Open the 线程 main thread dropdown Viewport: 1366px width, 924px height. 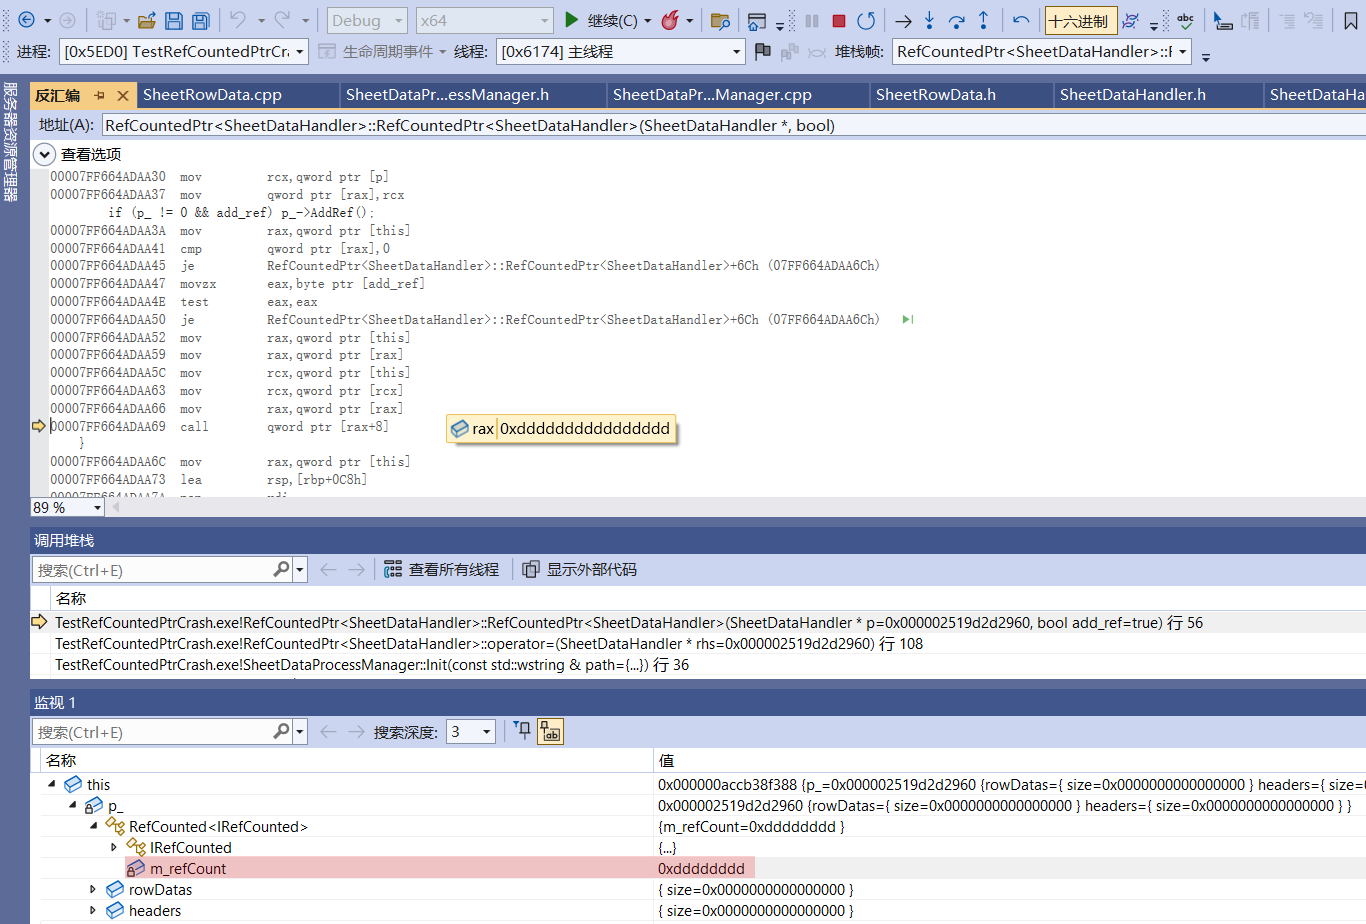736,52
